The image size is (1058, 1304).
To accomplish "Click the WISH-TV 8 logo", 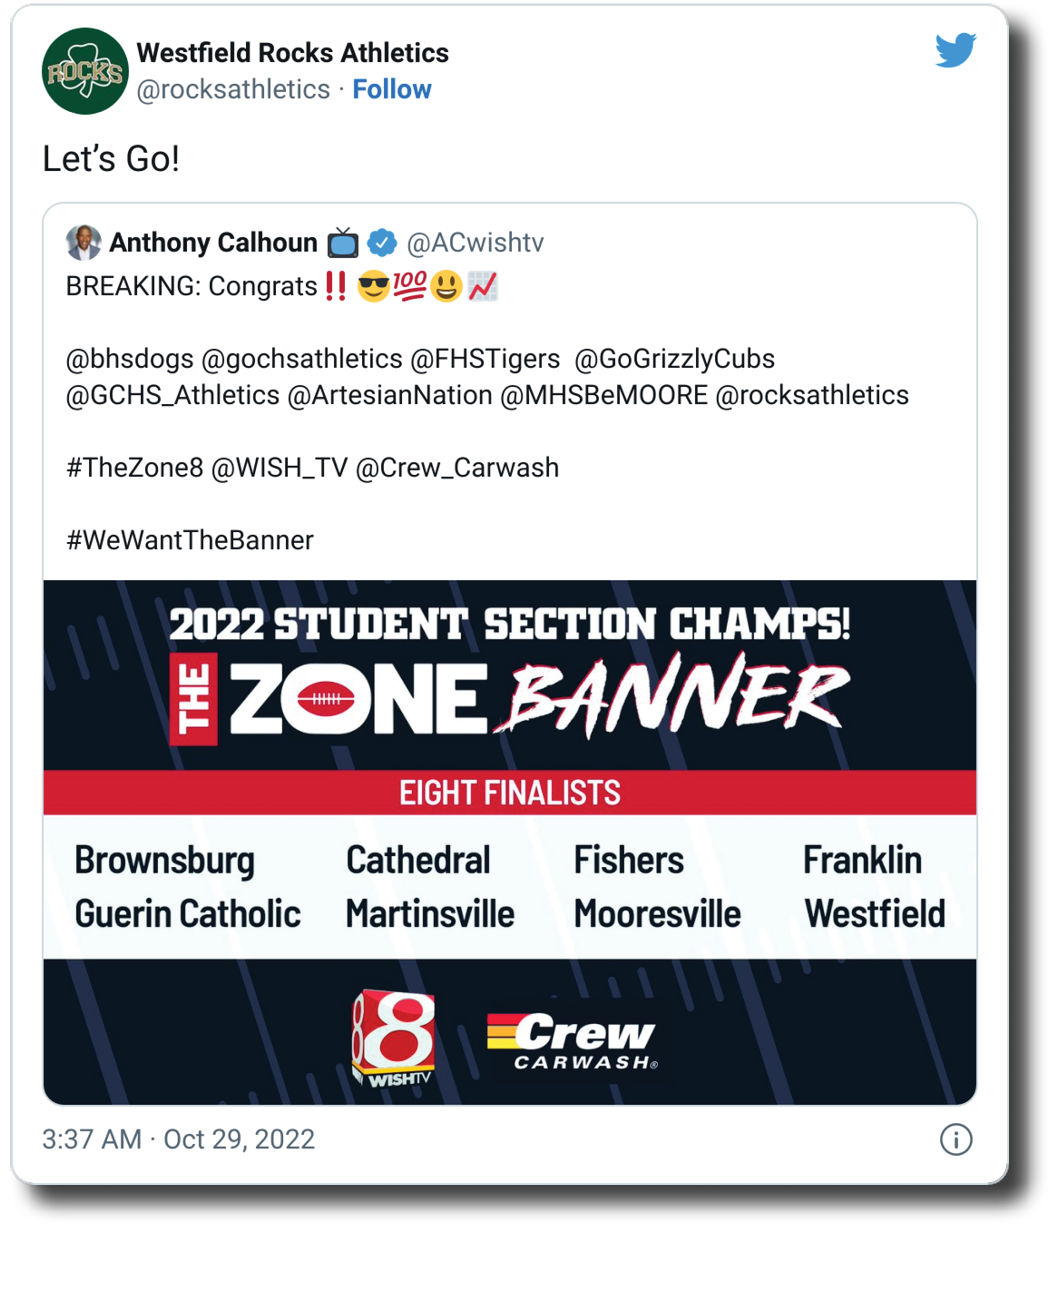I will point(393,1037).
